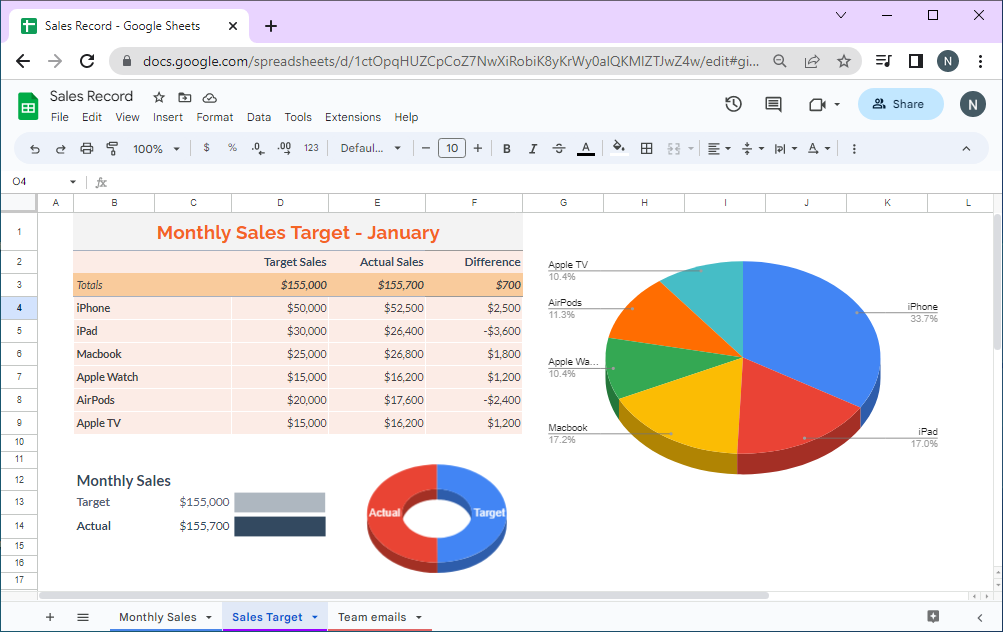The height and width of the screenshot is (632, 1003).
Task: Collapse the menus with chevron
Action: click(966, 149)
